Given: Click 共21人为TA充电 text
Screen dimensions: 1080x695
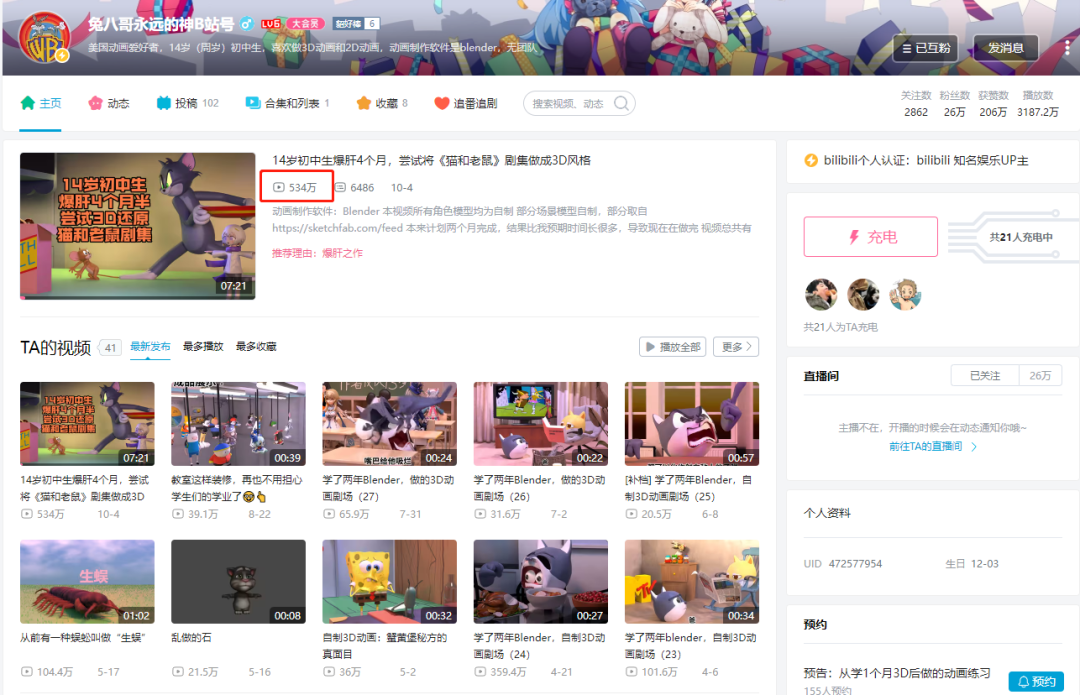Looking at the screenshot, I should click(840, 328).
